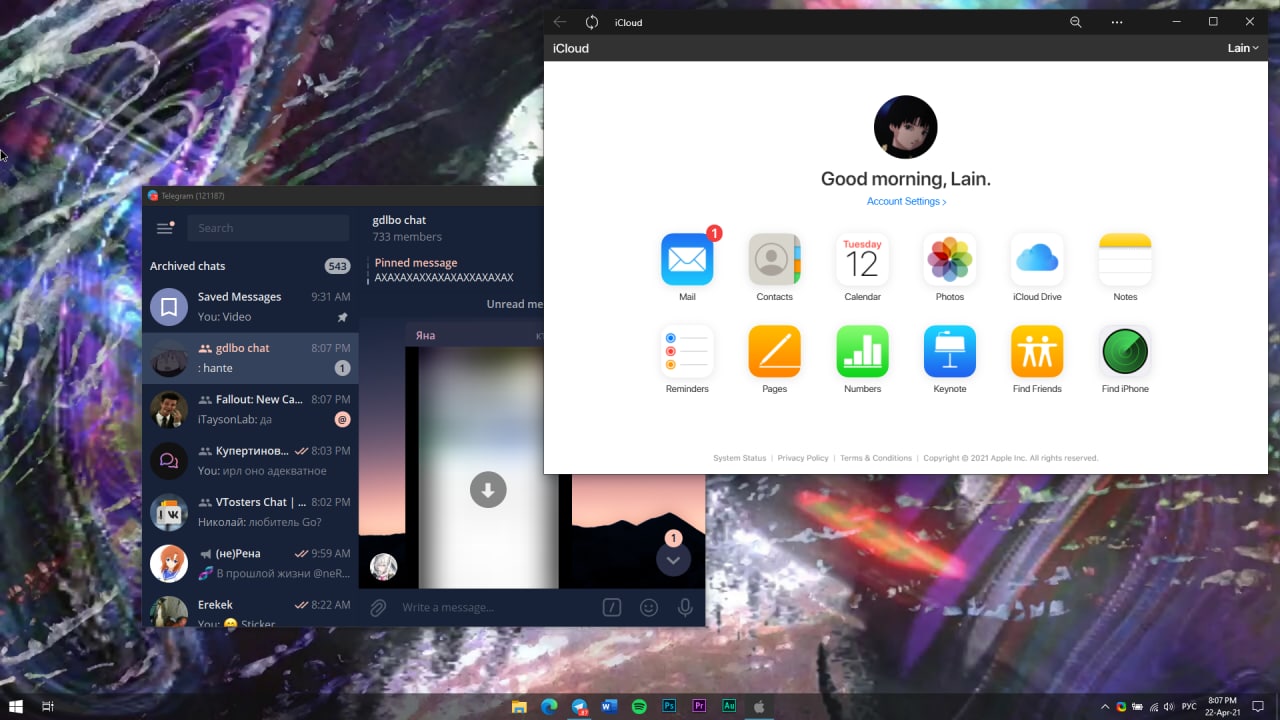Switch to the iCloud app on the taskbar
Viewport: 1280px width, 720px height.
click(759, 706)
